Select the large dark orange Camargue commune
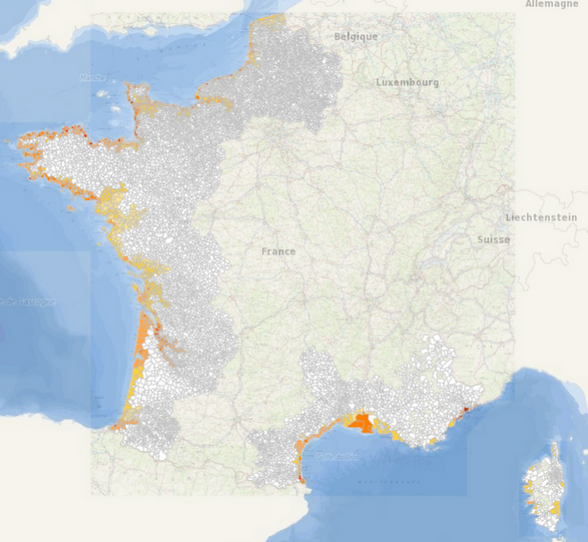The image size is (588, 542). click(360, 423)
